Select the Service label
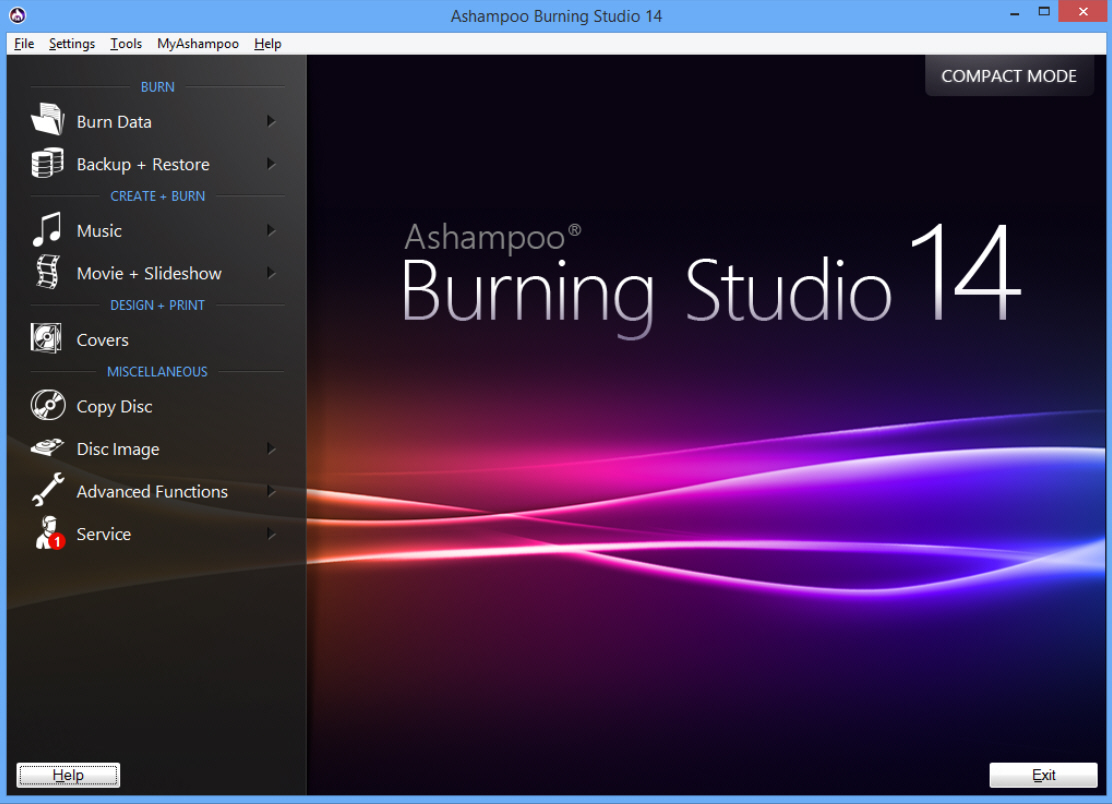This screenshot has width=1112, height=804. click(104, 535)
